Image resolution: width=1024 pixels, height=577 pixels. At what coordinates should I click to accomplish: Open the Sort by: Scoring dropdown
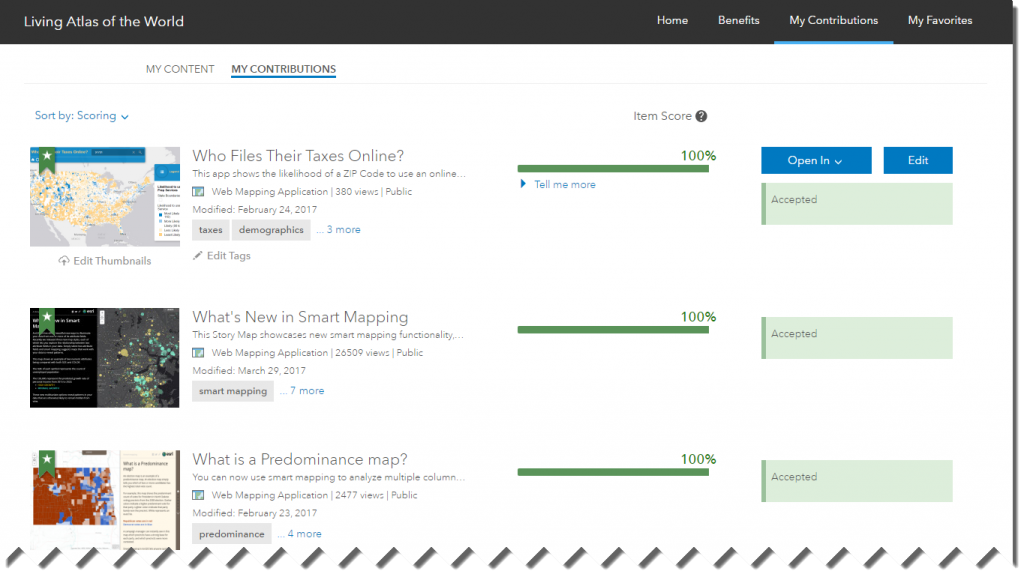click(x=82, y=116)
